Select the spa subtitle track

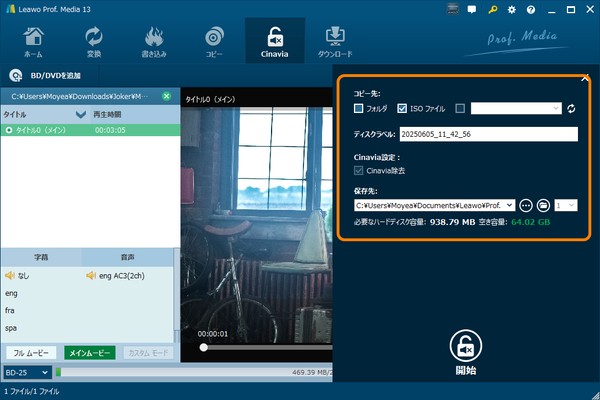pyautogui.click(x=11, y=328)
